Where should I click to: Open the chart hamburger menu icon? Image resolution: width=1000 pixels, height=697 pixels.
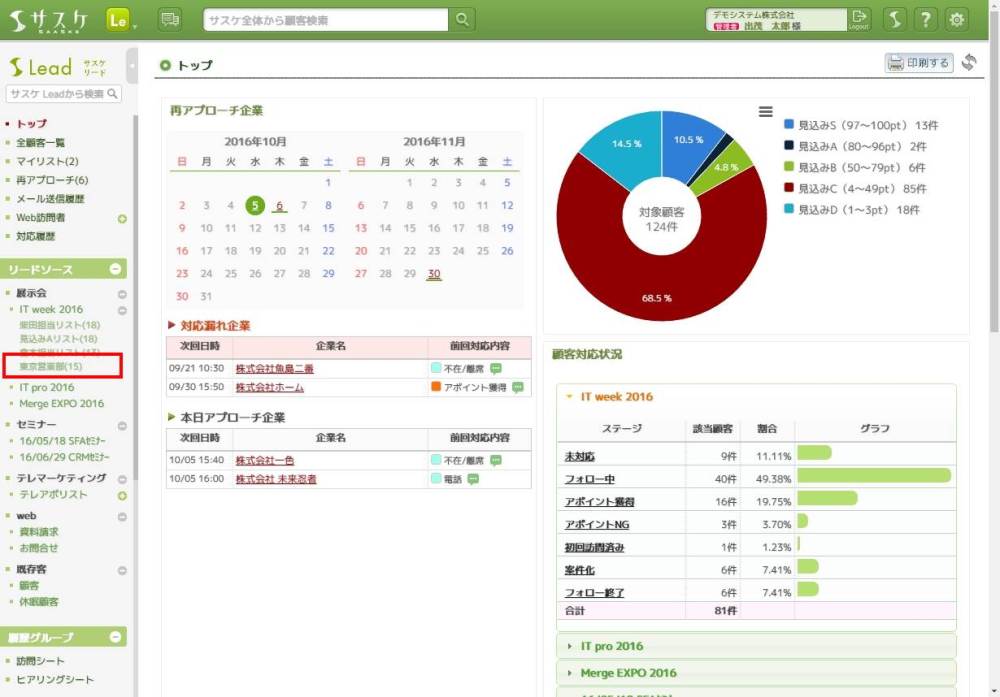(766, 111)
